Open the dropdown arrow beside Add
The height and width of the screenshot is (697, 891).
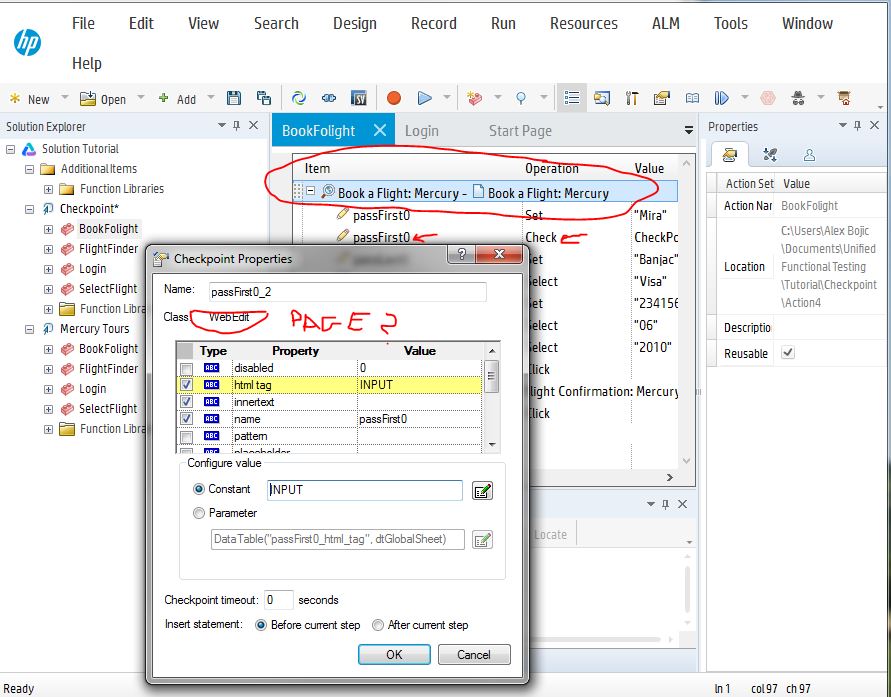[x=211, y=98]
